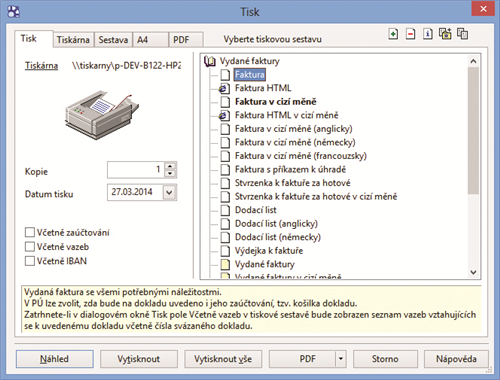The image size is (500, 380).
Task: Switch to the Tiskárna tab
Action: point(73,40)
